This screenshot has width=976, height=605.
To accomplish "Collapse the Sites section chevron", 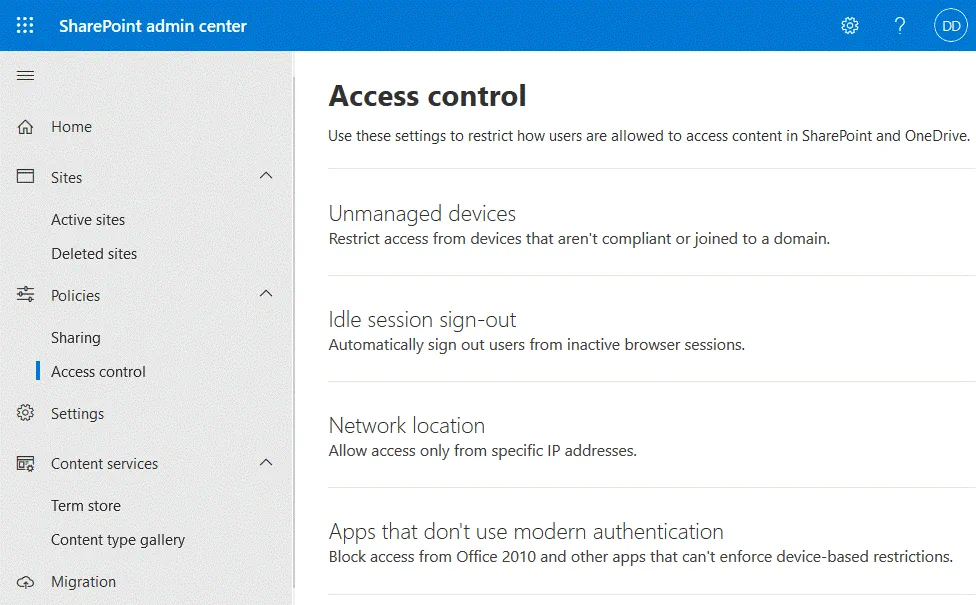I will (266, 175).
